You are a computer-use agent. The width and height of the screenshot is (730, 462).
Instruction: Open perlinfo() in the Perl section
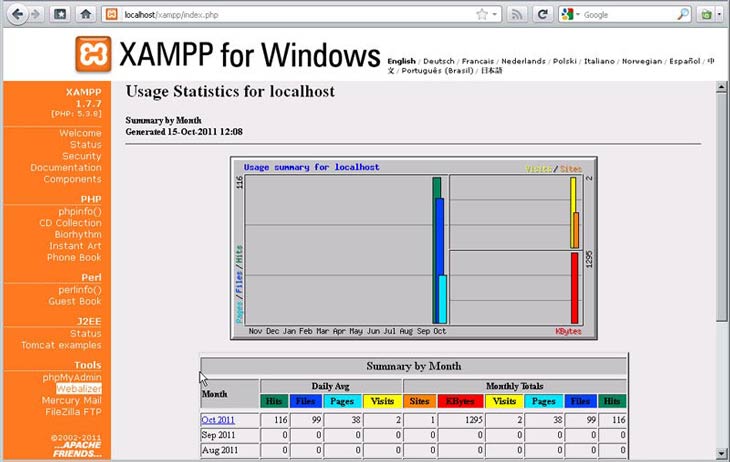click(x=80, y=290)
